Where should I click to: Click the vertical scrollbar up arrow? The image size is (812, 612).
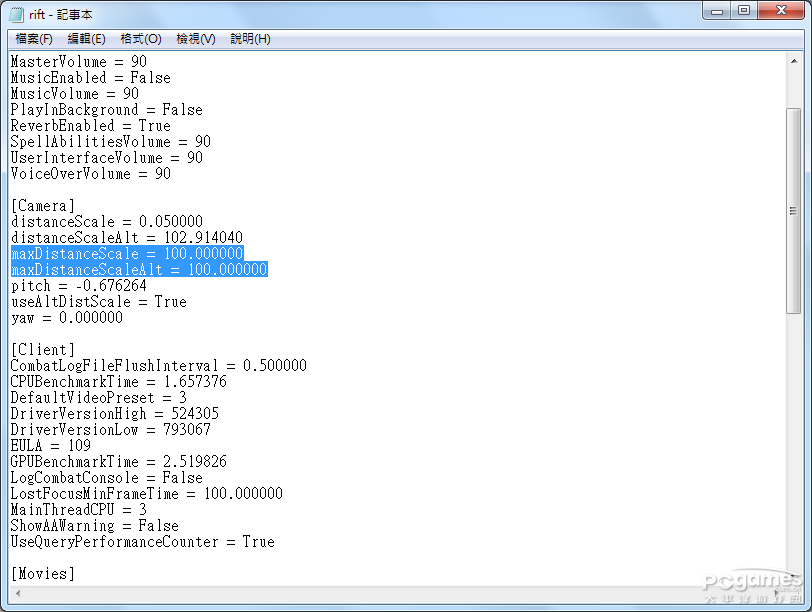793,60
